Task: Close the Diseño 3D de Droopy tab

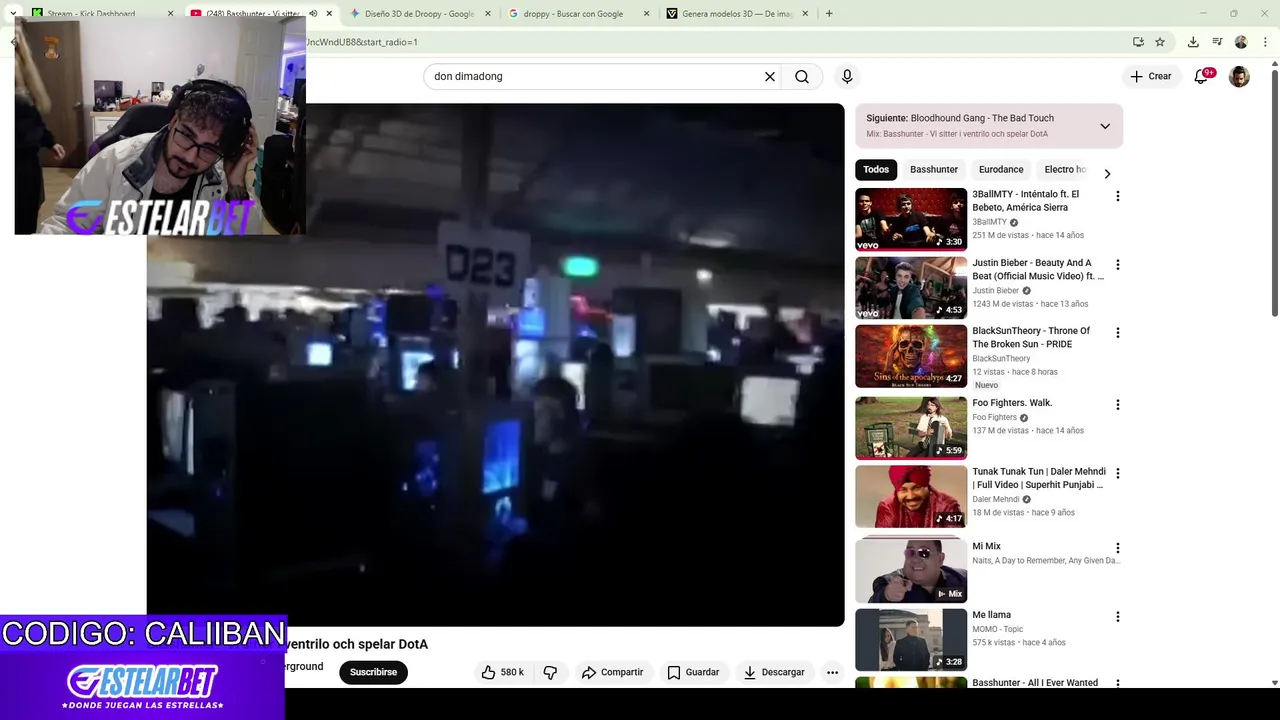Action: [488, 13]
